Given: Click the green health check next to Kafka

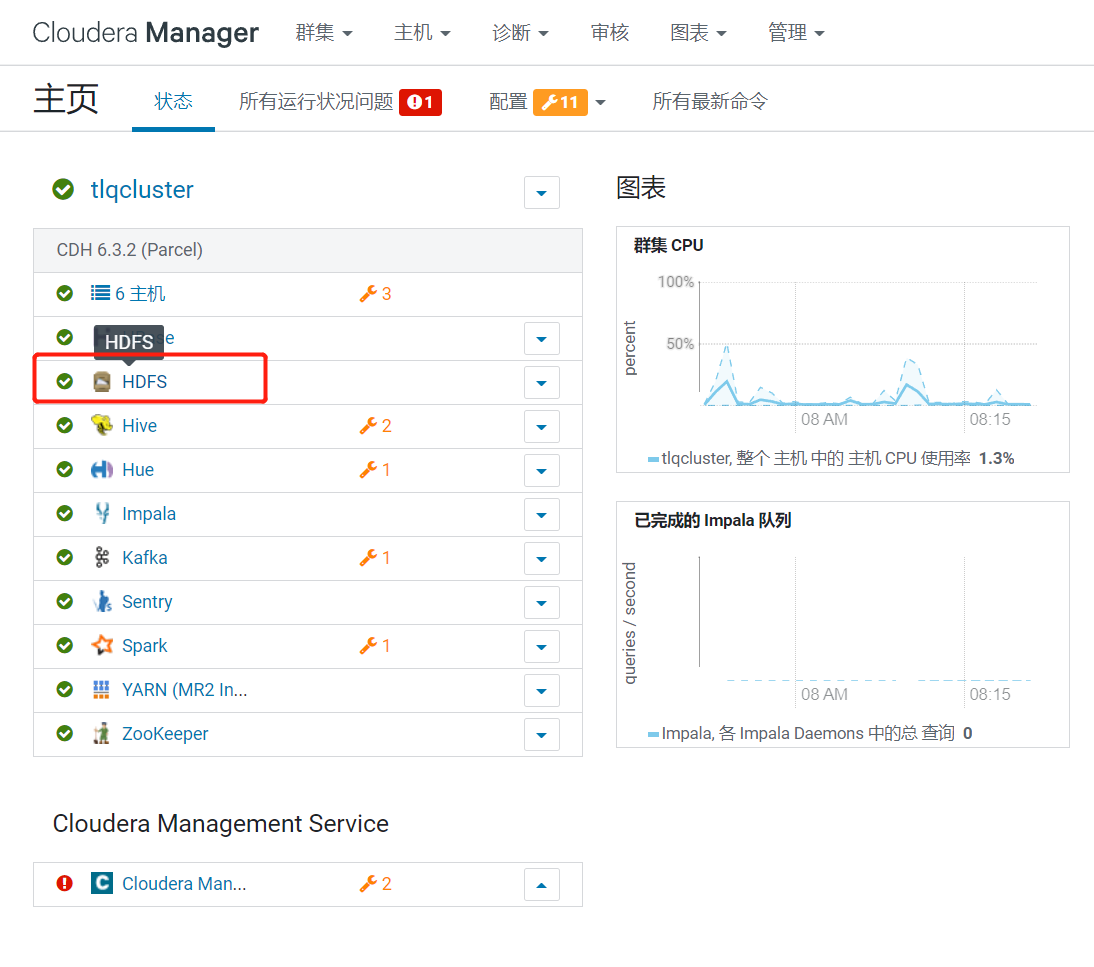Looking at the screenshot, I should (65, 557).
